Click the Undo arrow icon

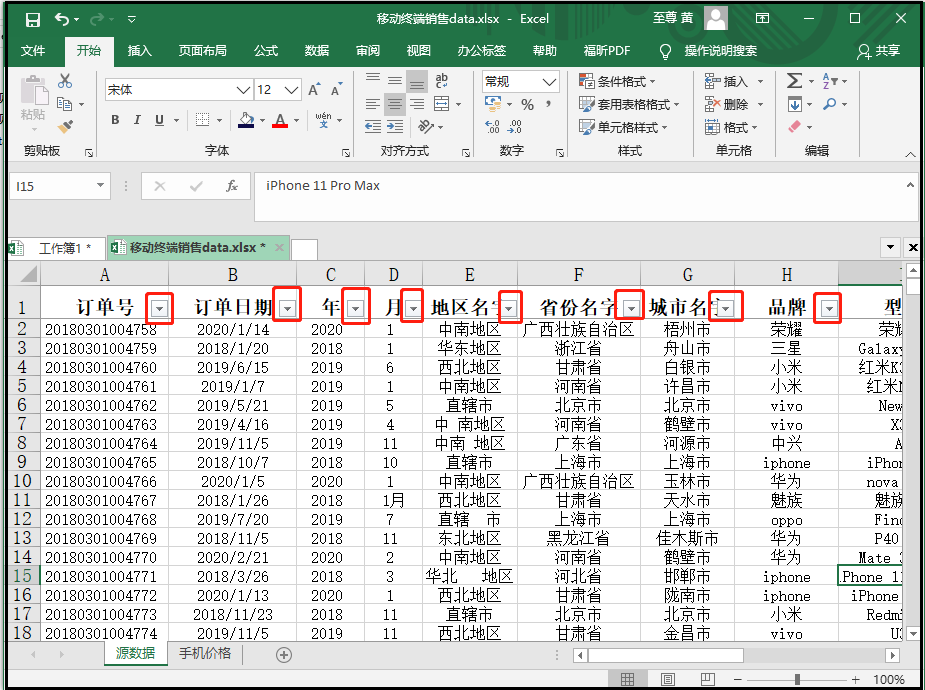[63, 19]
